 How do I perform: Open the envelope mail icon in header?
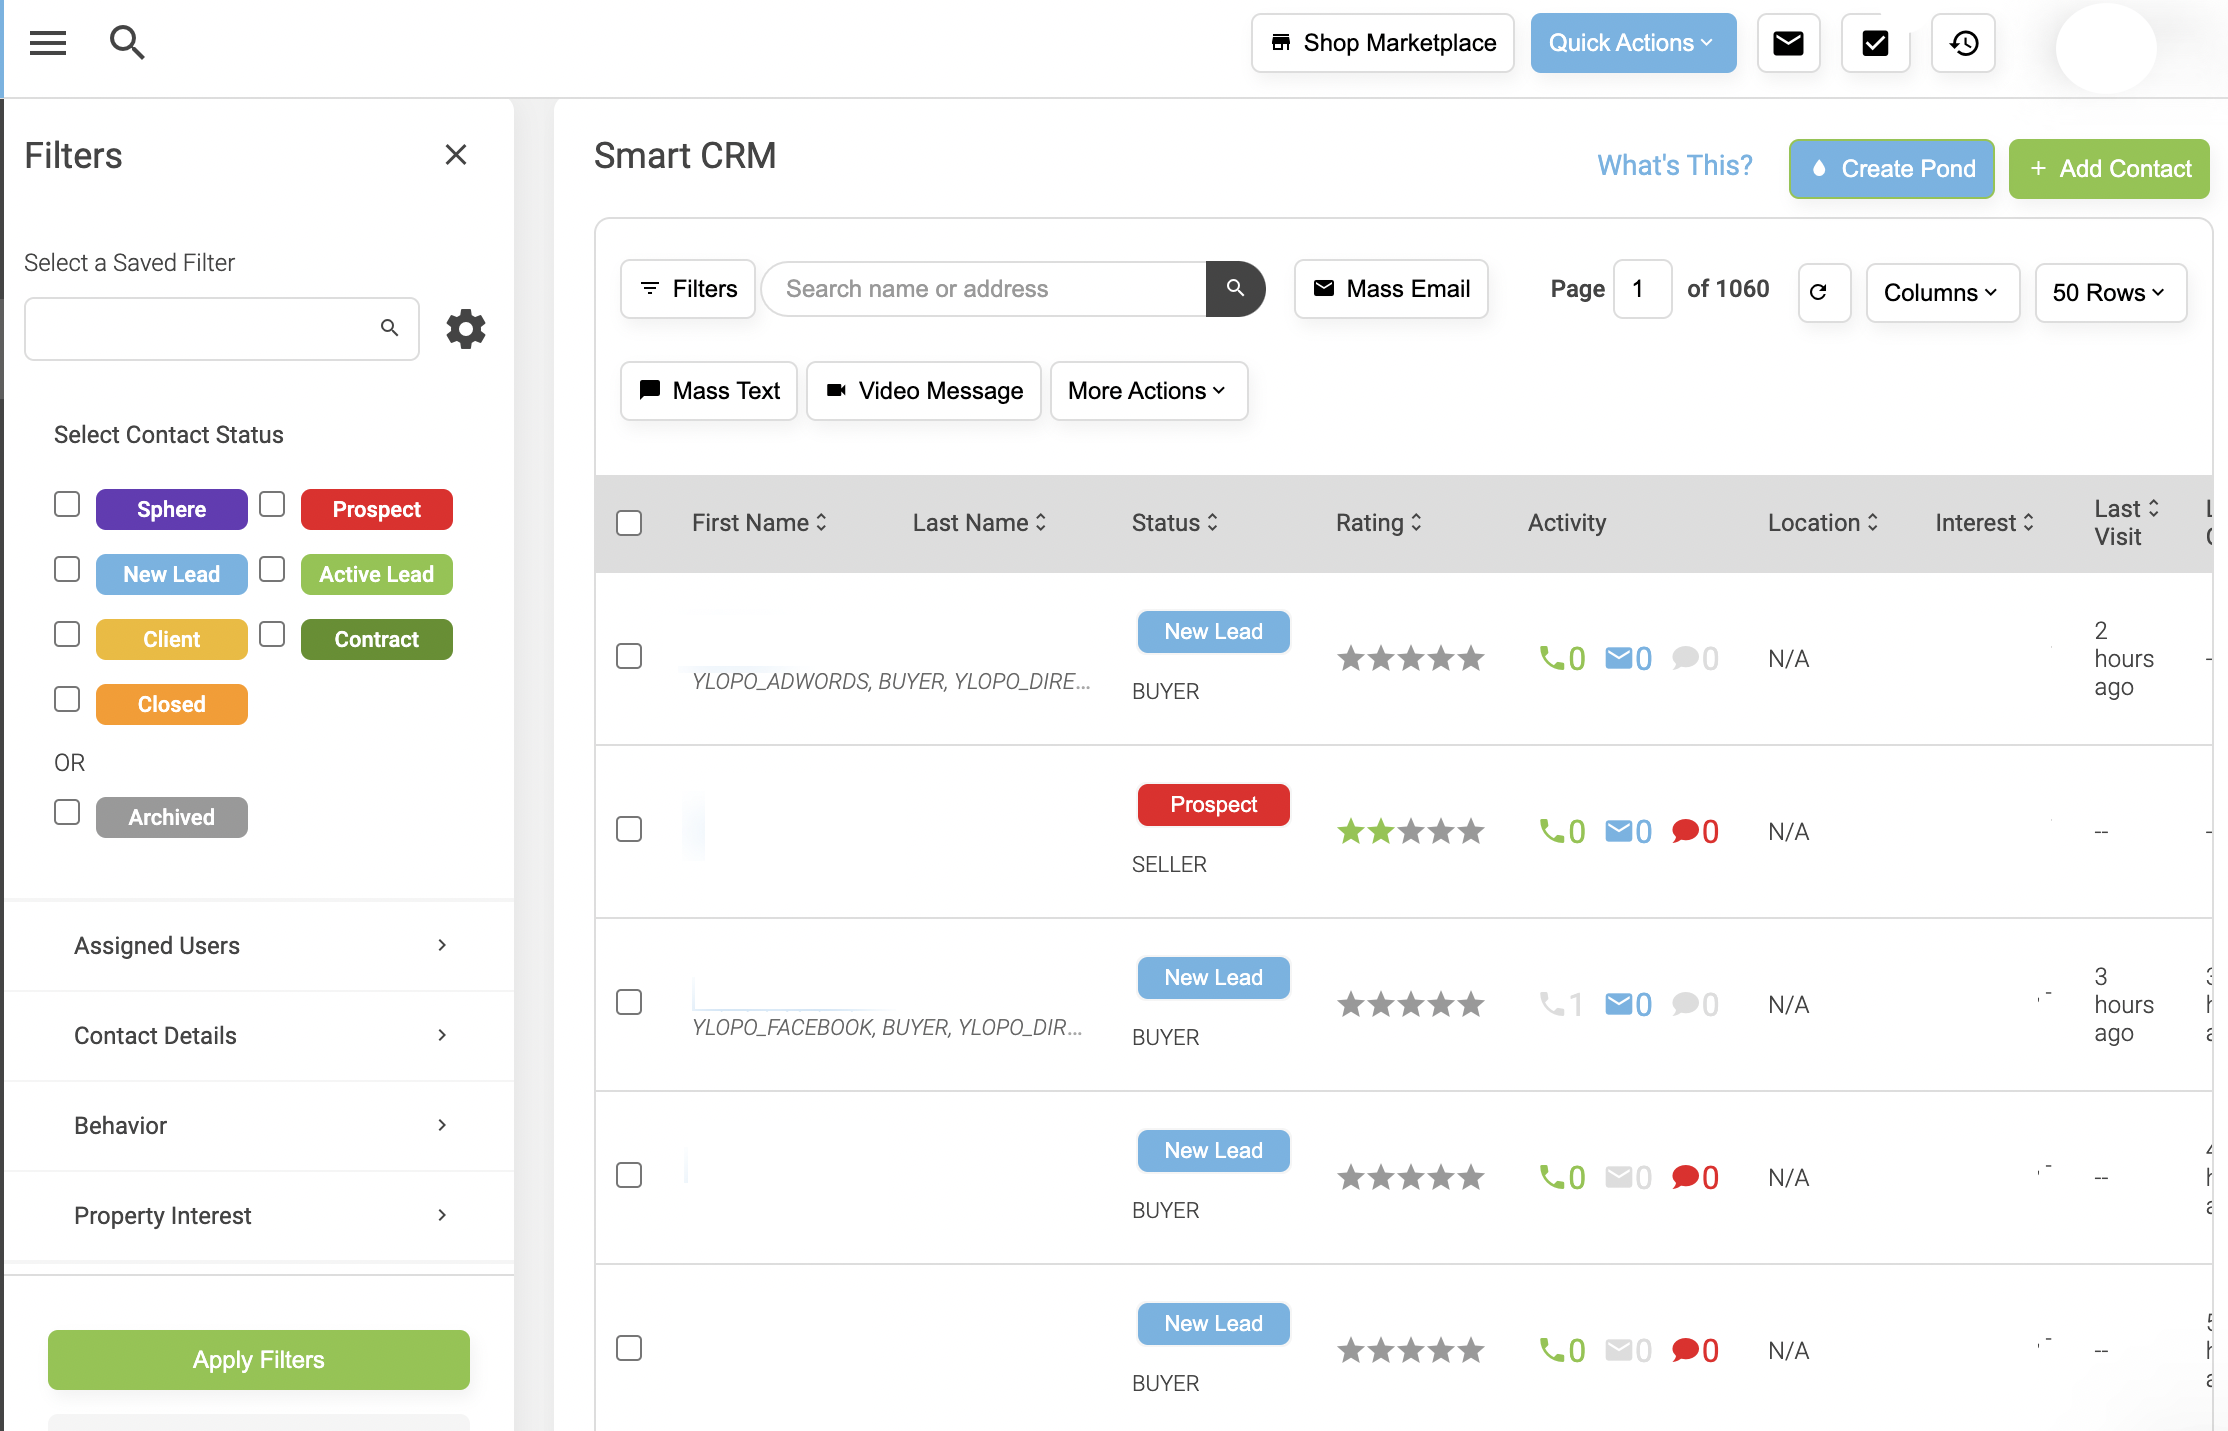[x=1788, y=43]
